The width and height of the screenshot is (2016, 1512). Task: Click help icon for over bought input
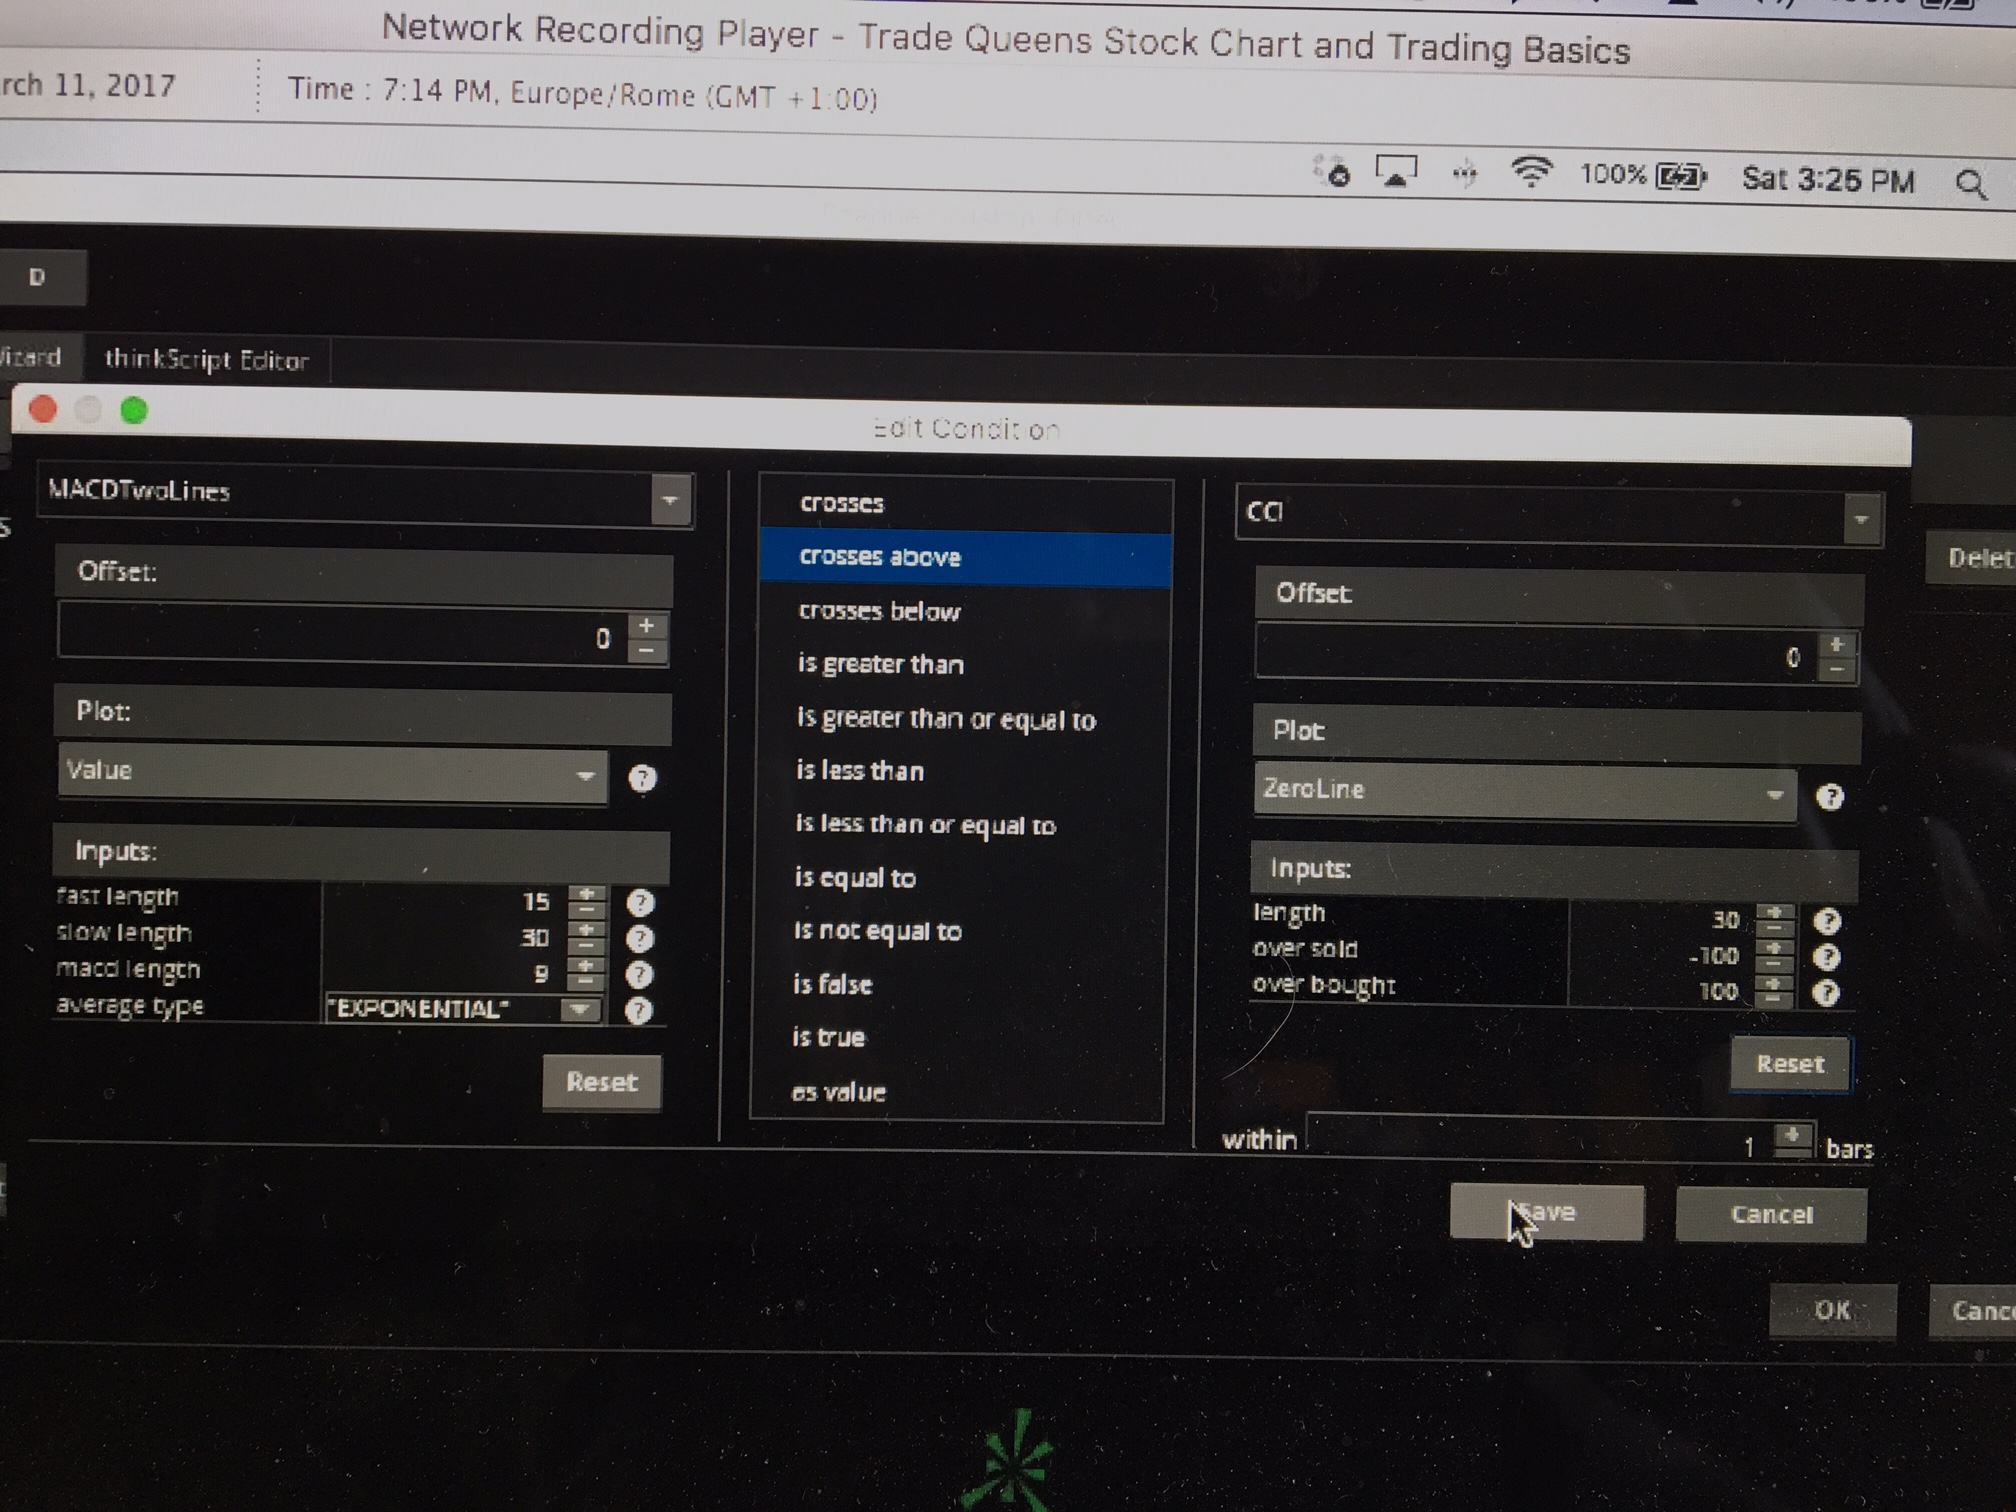(1826, 992)
